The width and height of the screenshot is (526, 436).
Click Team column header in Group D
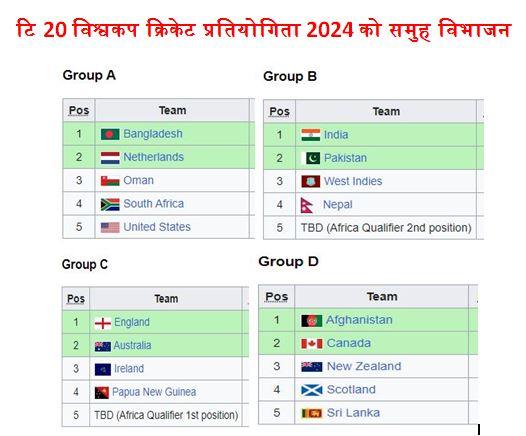click(382, 296)
